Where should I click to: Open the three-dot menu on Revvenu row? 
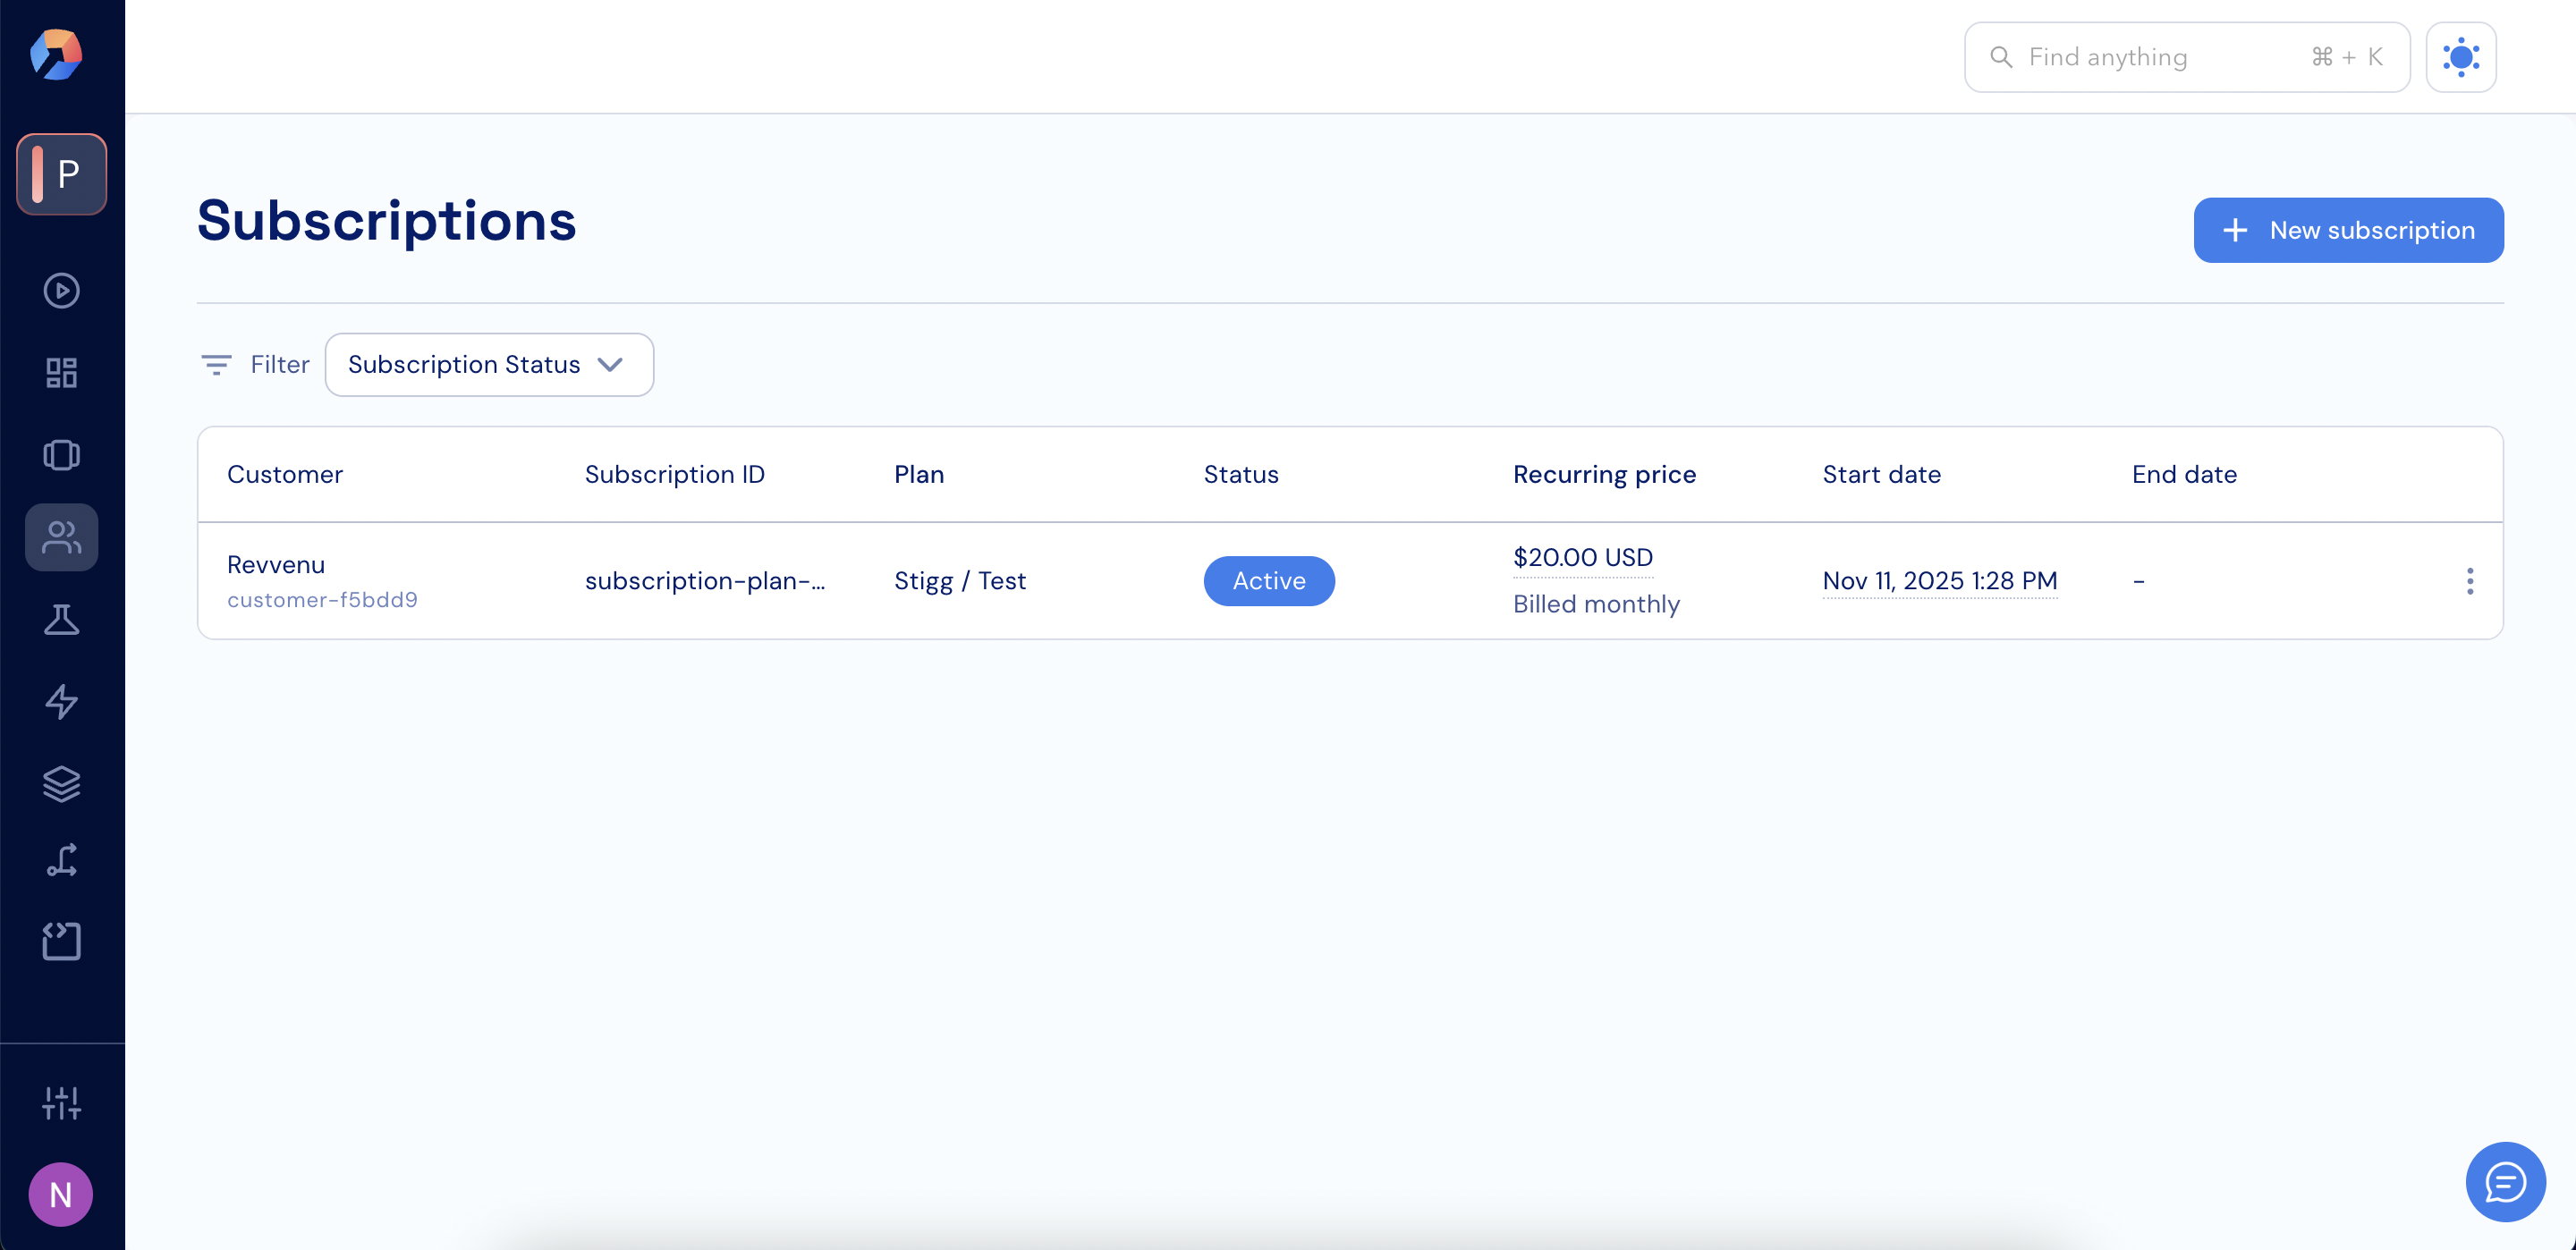2469,581
